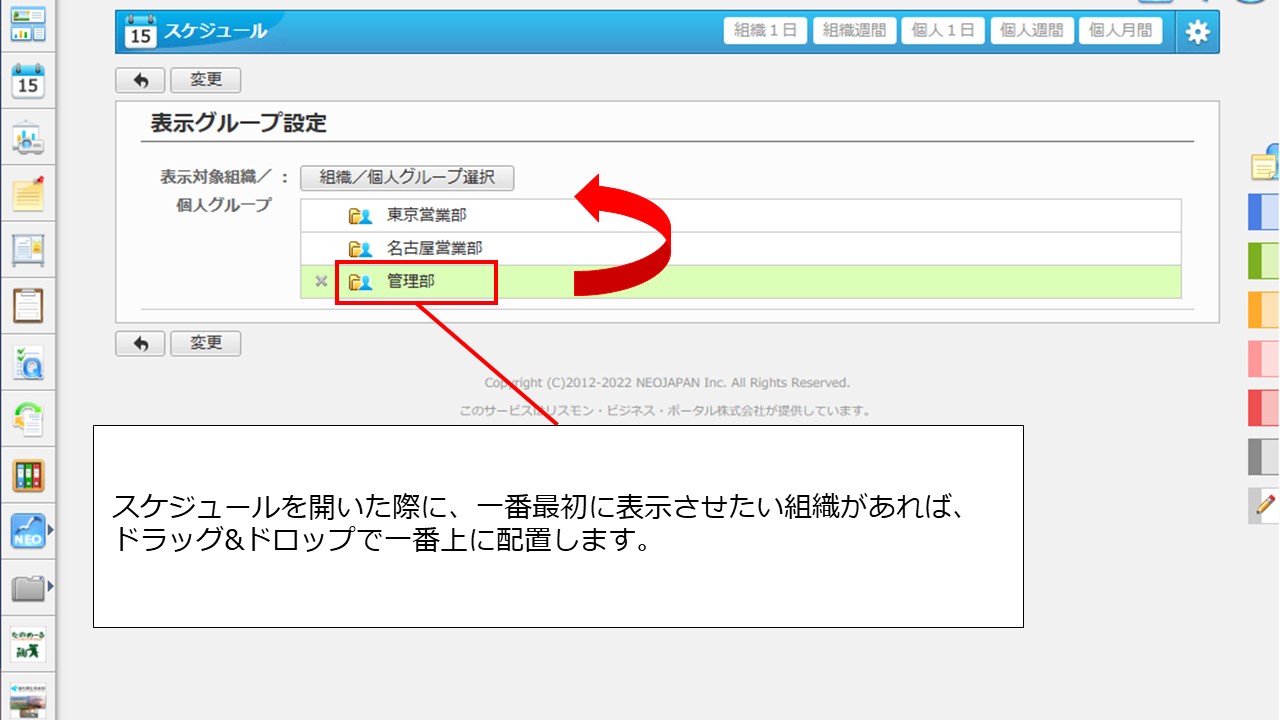Click the back arrow button below the group list
Image resolution: width=1280 pixels, height=720 pixels.
[141, 343]
